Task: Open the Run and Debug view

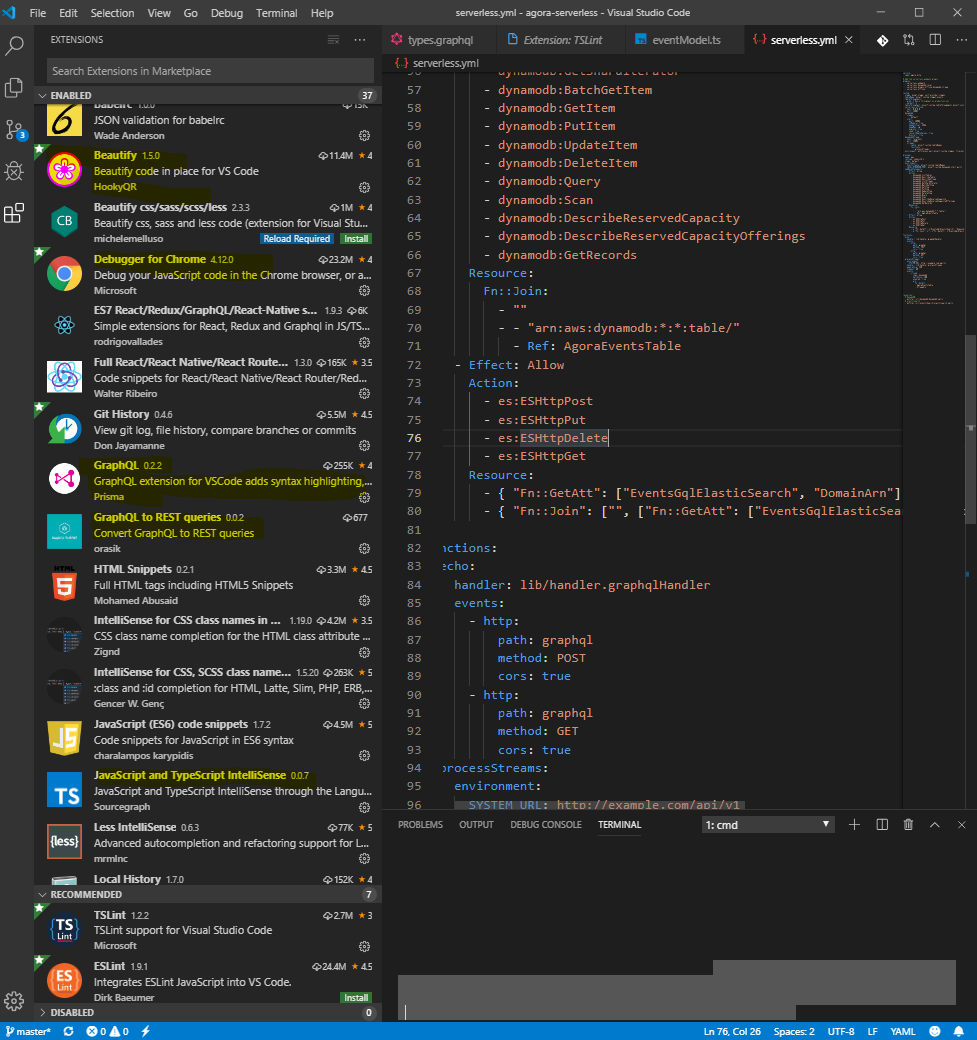Action: (13, 171)
